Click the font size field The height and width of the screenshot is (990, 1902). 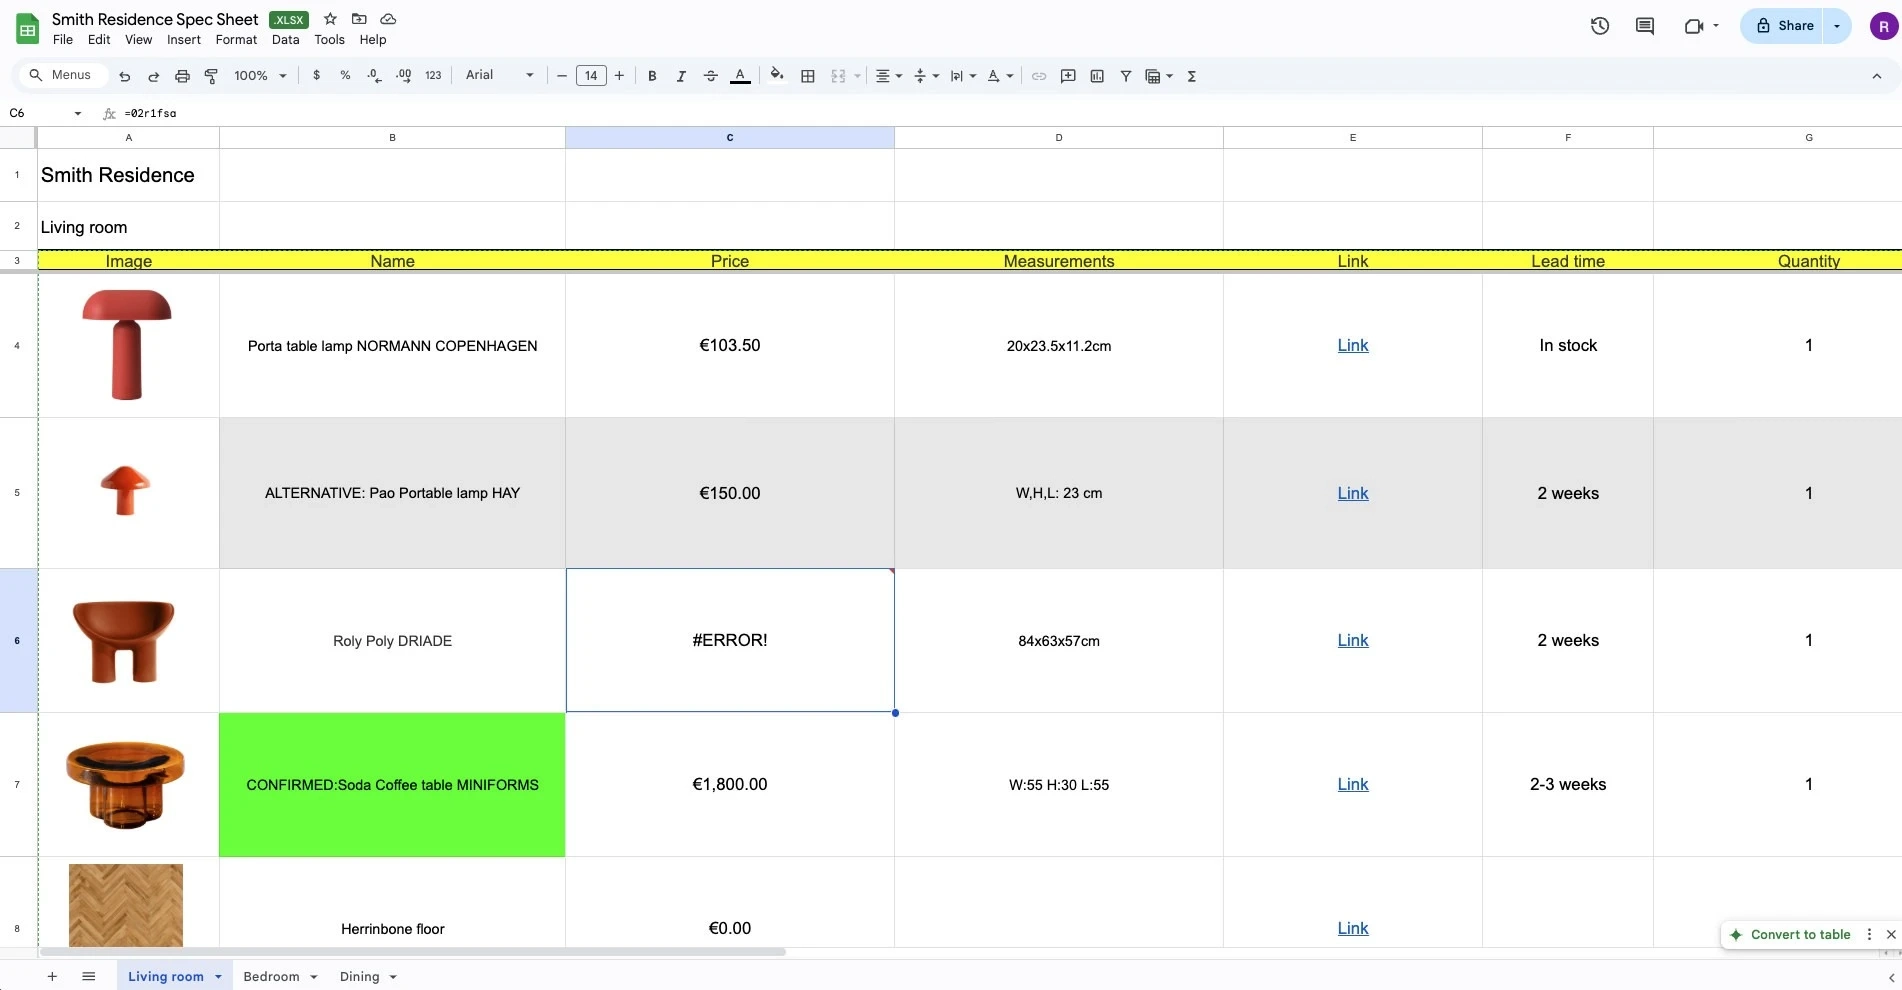coord(591,76)
